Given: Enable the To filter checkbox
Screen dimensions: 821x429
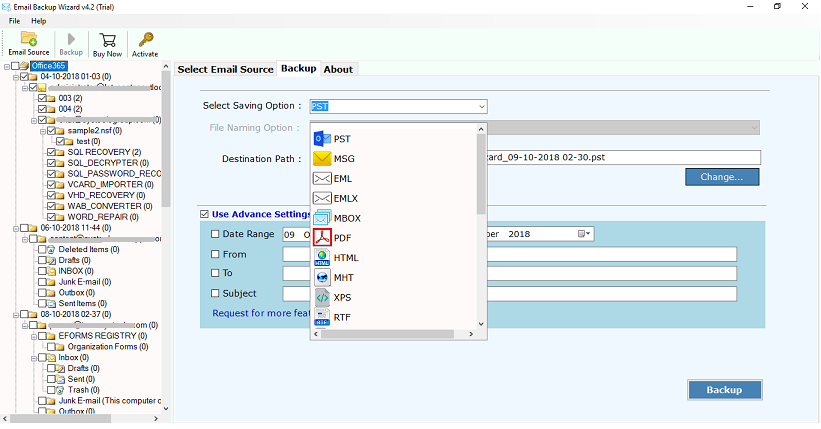Looking at the screenshot, I should click(215, 273).
